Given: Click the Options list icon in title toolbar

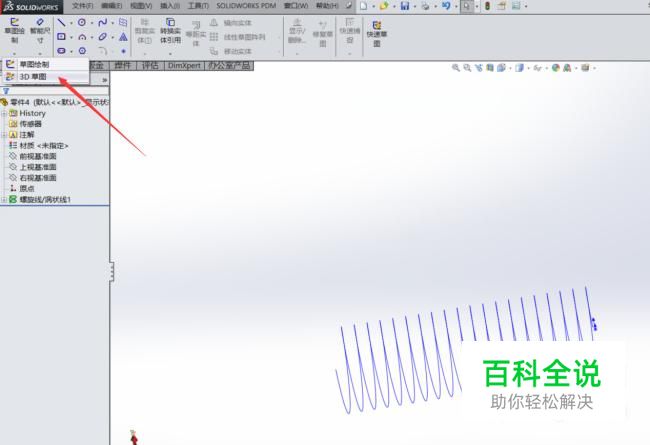Looking at the screenshot, I should (x=516, y=6).
